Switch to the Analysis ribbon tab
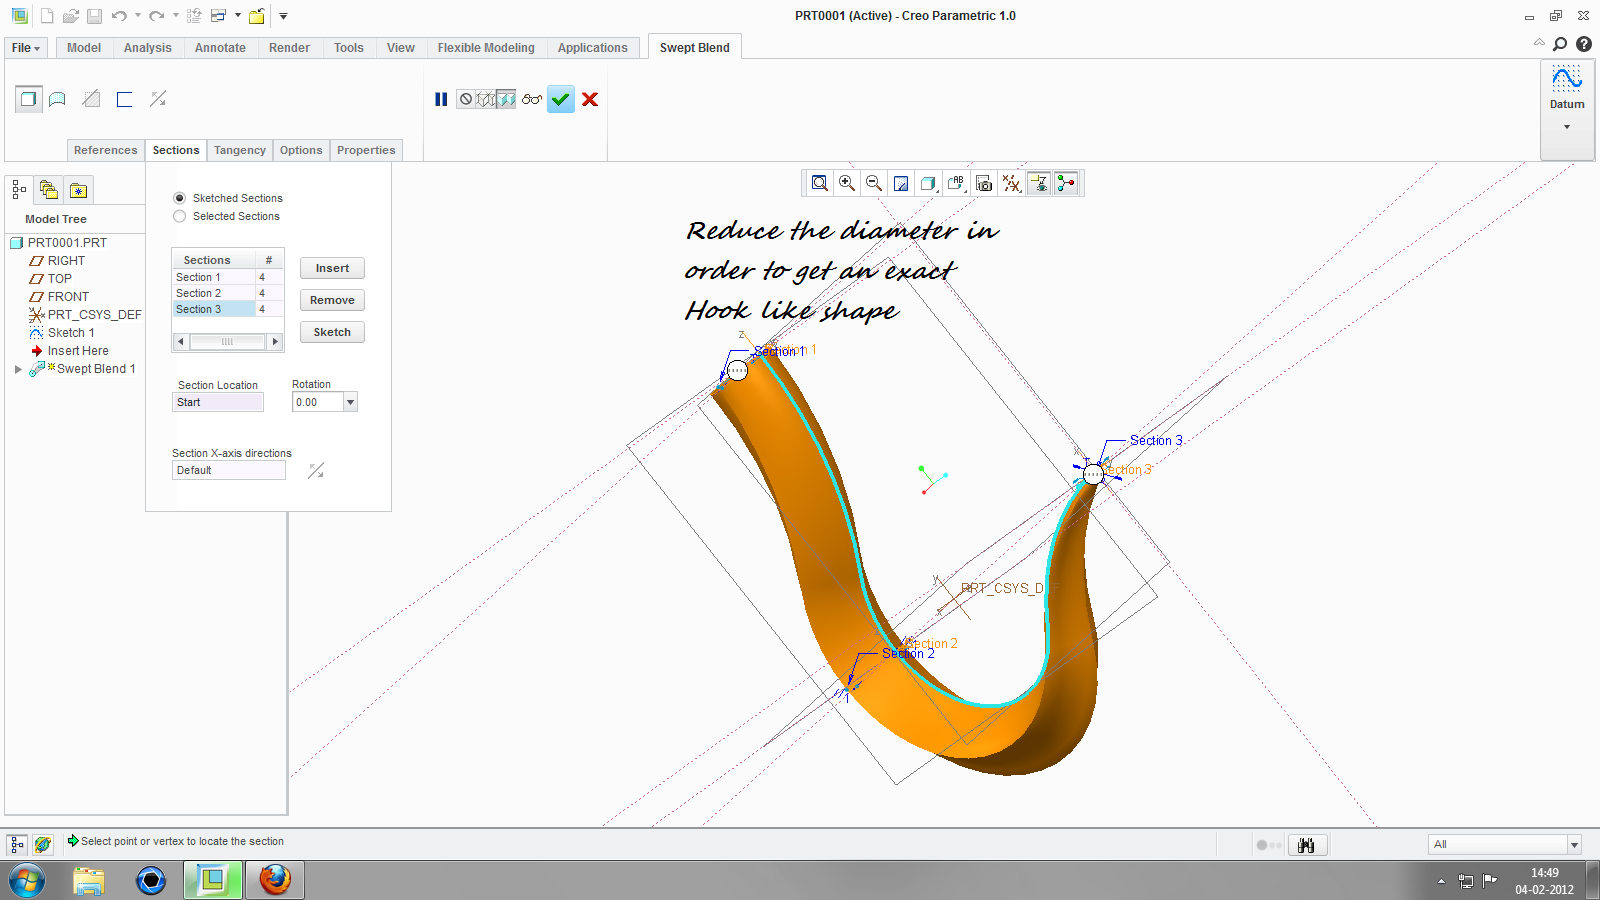The width and height of the screenshot is (1600, 900). point(148,48)
